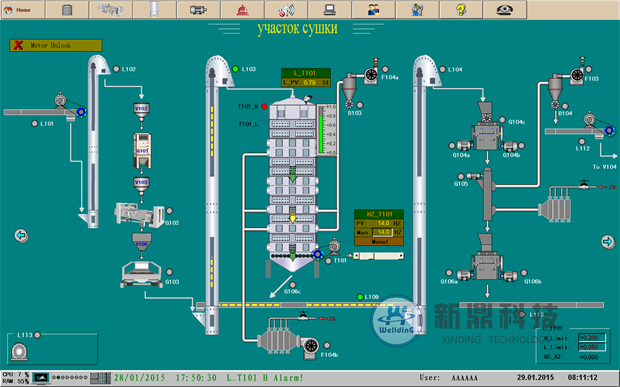Toggle the L109 conveyor status indicator
Screen dimensions: 620x387
[360, 296]
